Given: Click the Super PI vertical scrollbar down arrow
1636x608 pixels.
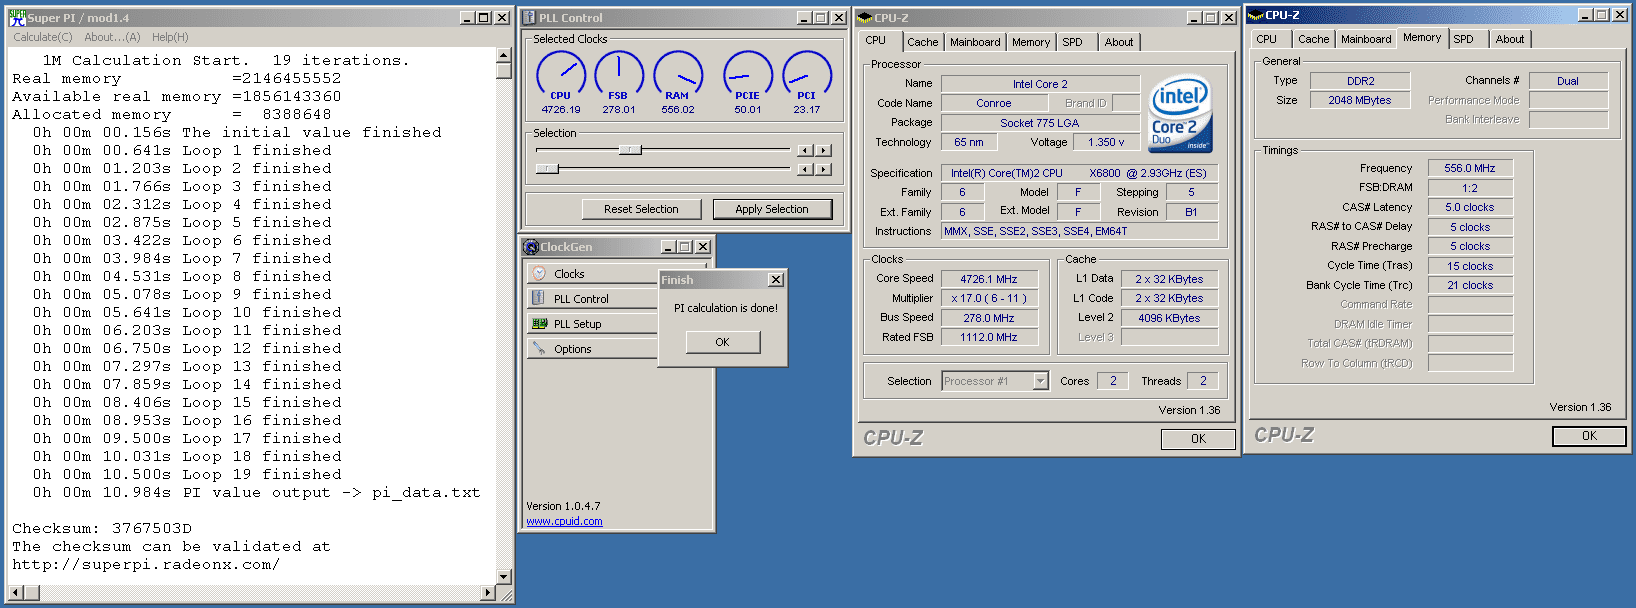Looking at the screenshot, I should 504,577.
